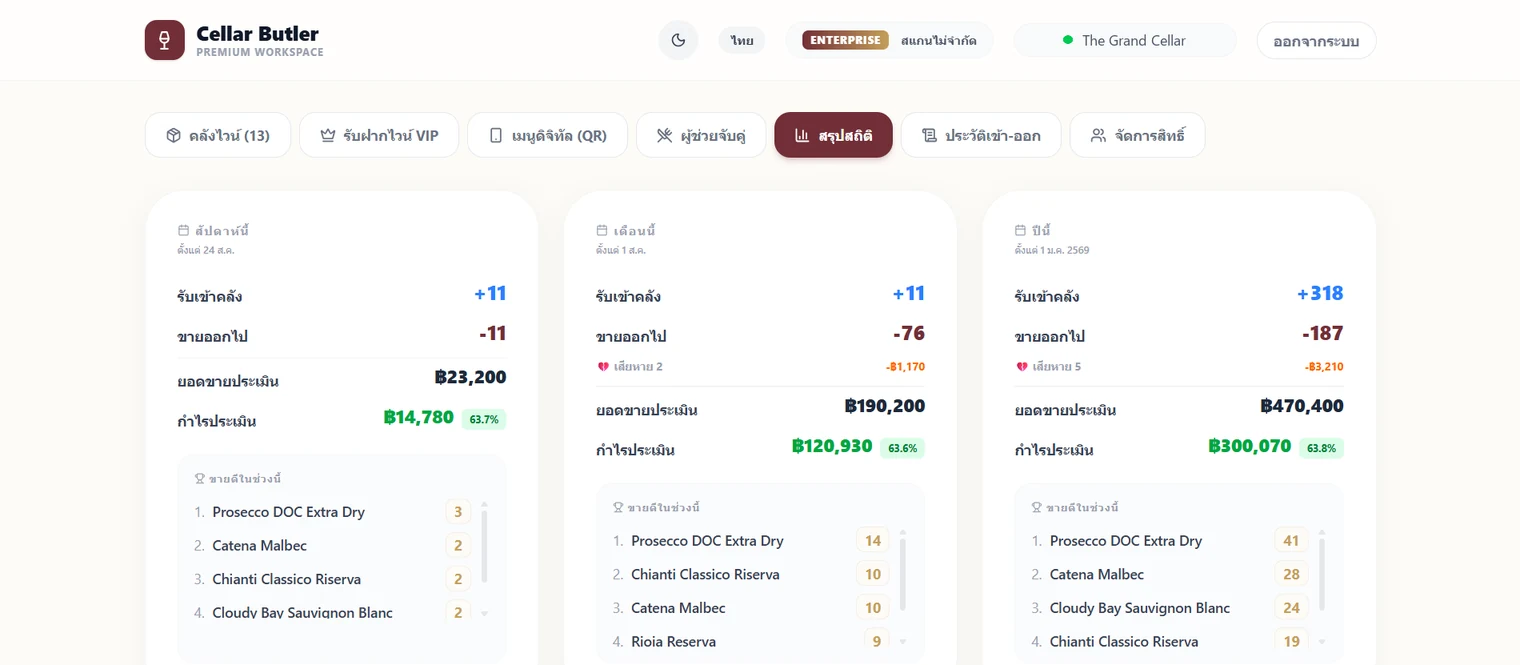Screen dimensions: 1520x665
Task: Click the ฿120,930 monthly profit value
Action: pos(832,447)
